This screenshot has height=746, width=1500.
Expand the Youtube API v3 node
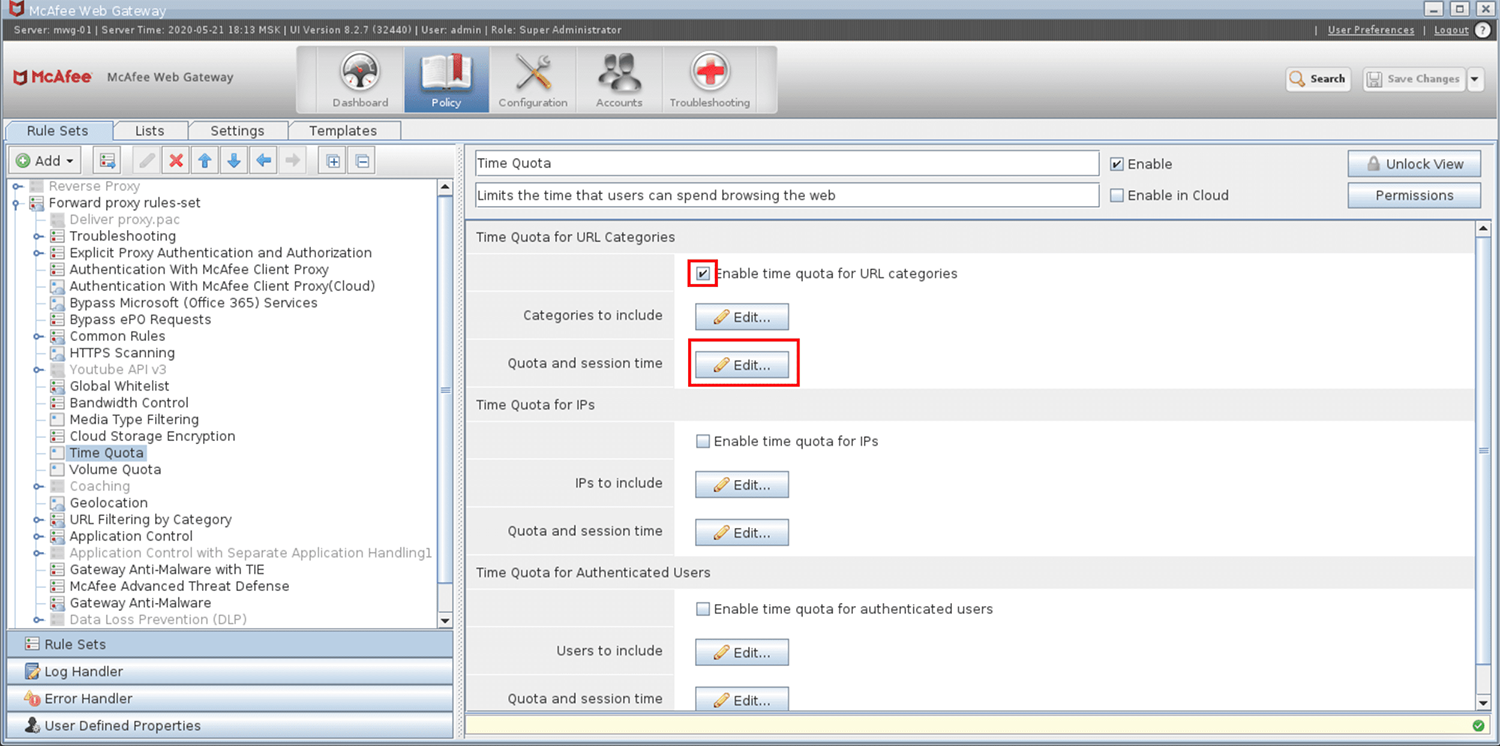click(x=38, y=370)
